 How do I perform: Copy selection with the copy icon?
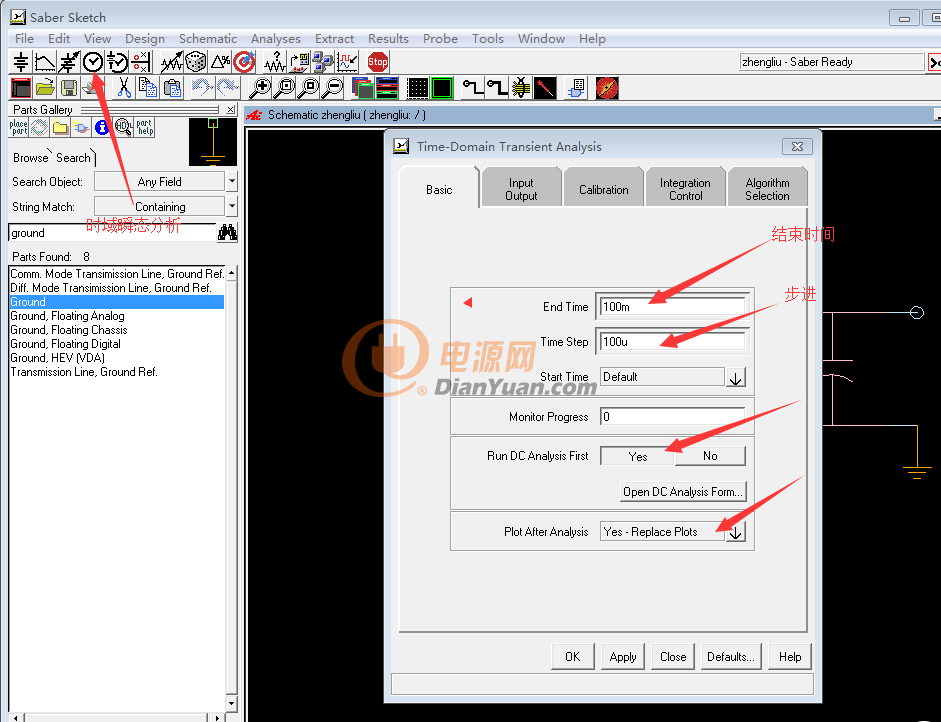[x=148, y=88]
